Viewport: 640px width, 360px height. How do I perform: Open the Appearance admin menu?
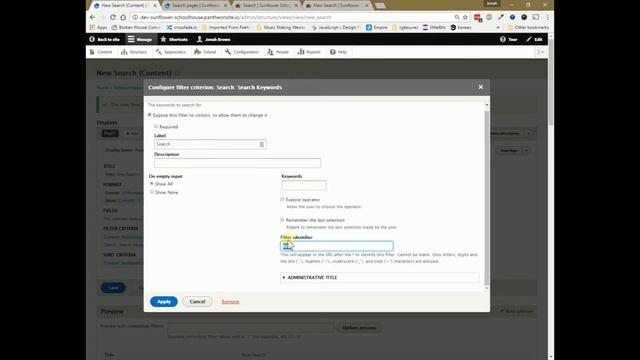click(x=171, y=52)
